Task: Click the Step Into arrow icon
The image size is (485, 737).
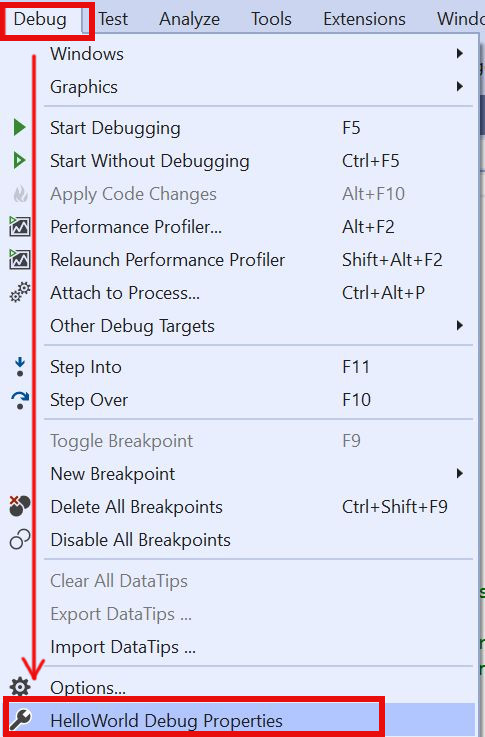Action: click(20, 367)
